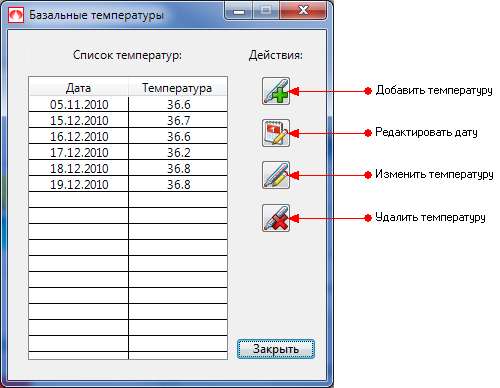Click the 36.7 temperature cell

click(x=178, y=120)
